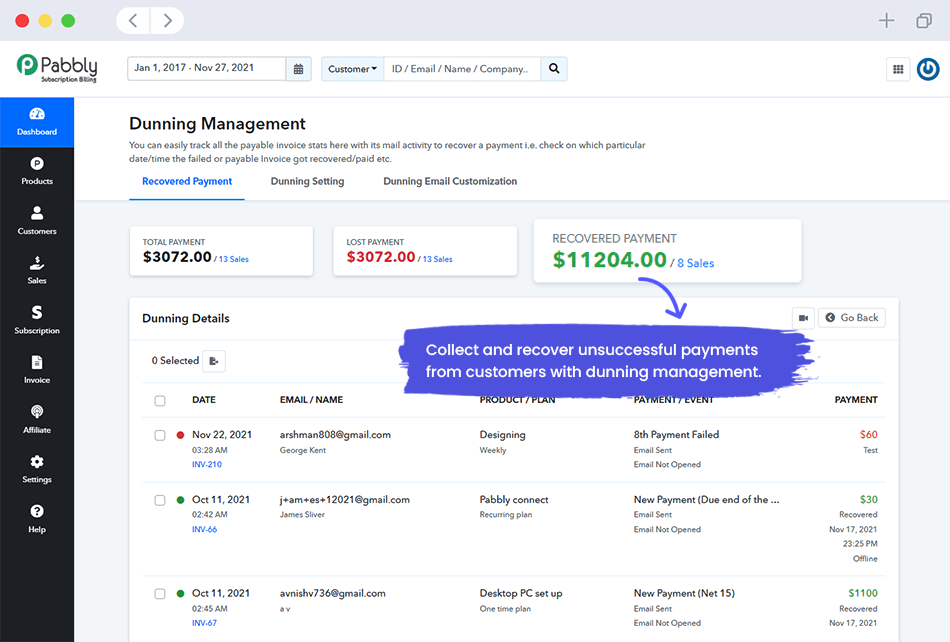The image size is (950, 642).
Task: Click the video tutorial camera icon
Action: point(803,317)
